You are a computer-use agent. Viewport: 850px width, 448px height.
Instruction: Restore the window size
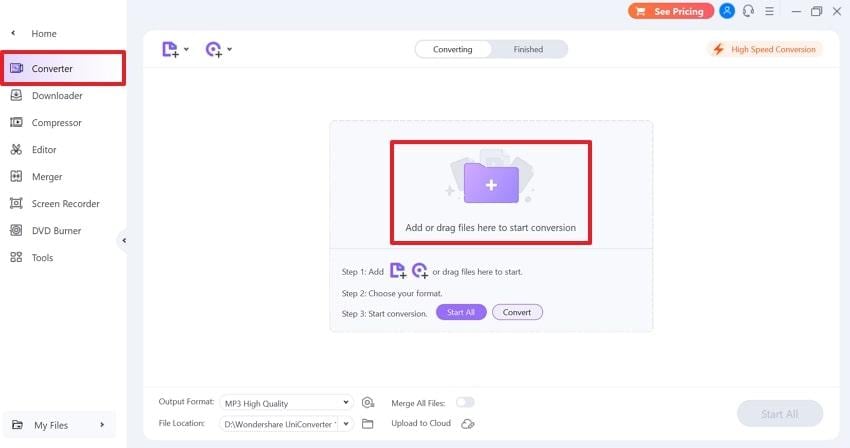pyautogui.click(x=816, y=11)
